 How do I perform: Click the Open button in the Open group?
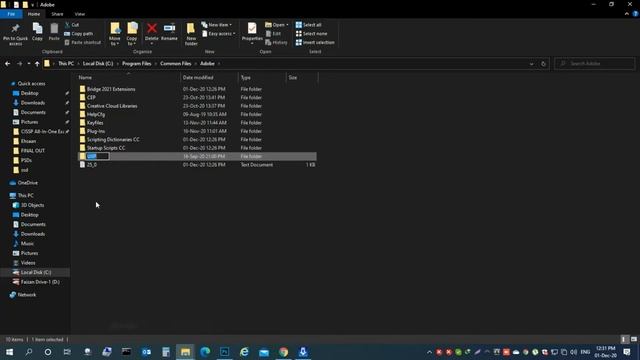tap(276, 25)
